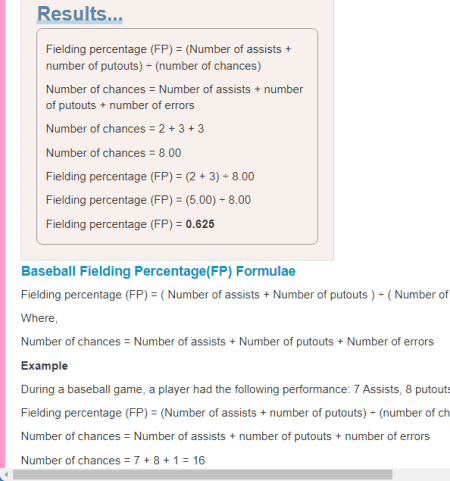This screenshot has height=481, width=450.
Task: Click the horizontal scrollbar thumb
Action: pos(203,475)
